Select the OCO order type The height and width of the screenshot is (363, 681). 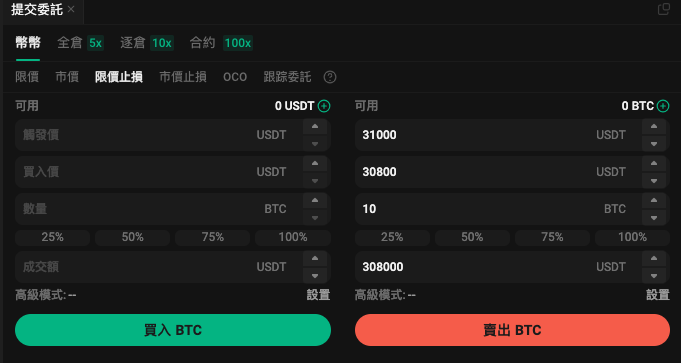point(235,77)
